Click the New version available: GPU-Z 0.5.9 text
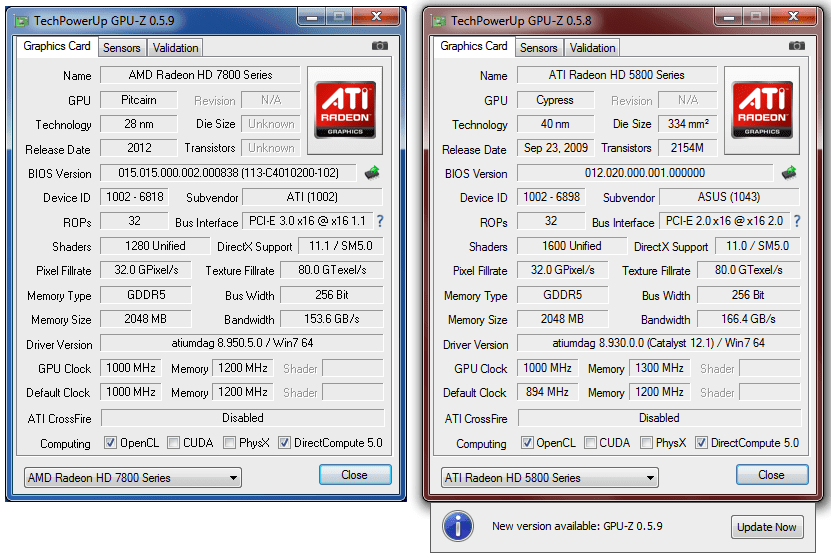 coord(577,526)
